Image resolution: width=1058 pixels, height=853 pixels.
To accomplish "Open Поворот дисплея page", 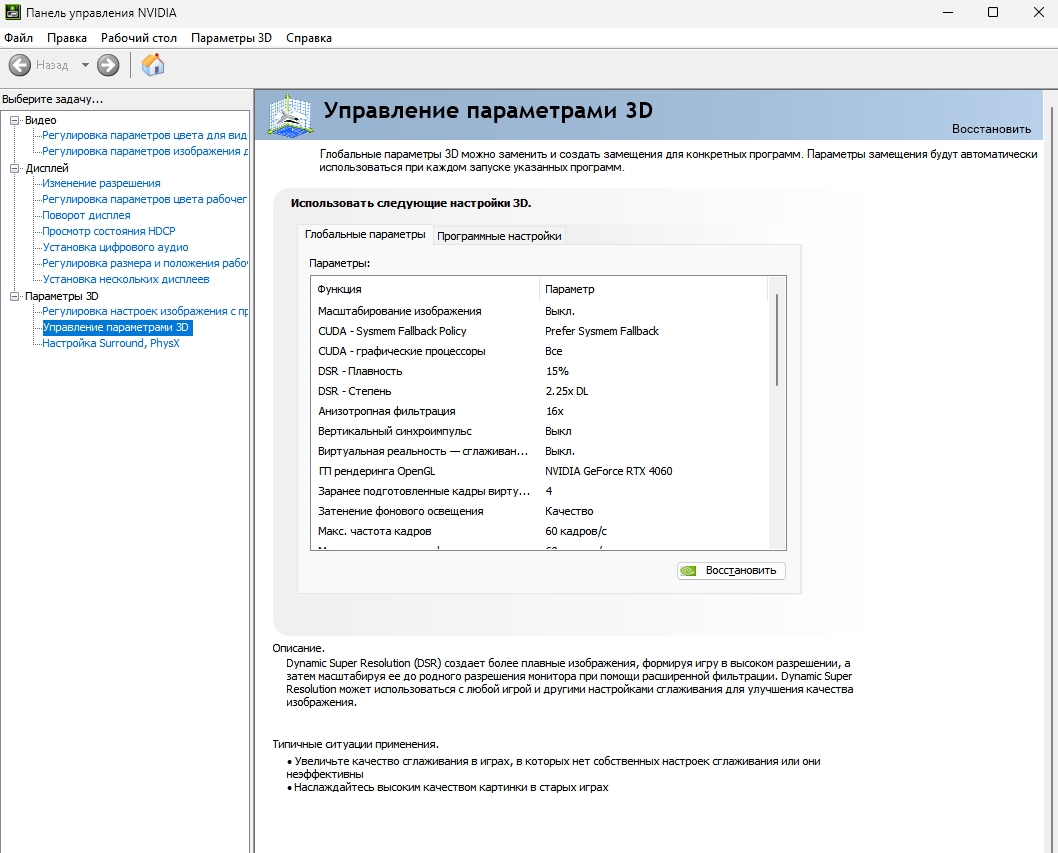I will [86, 215].
